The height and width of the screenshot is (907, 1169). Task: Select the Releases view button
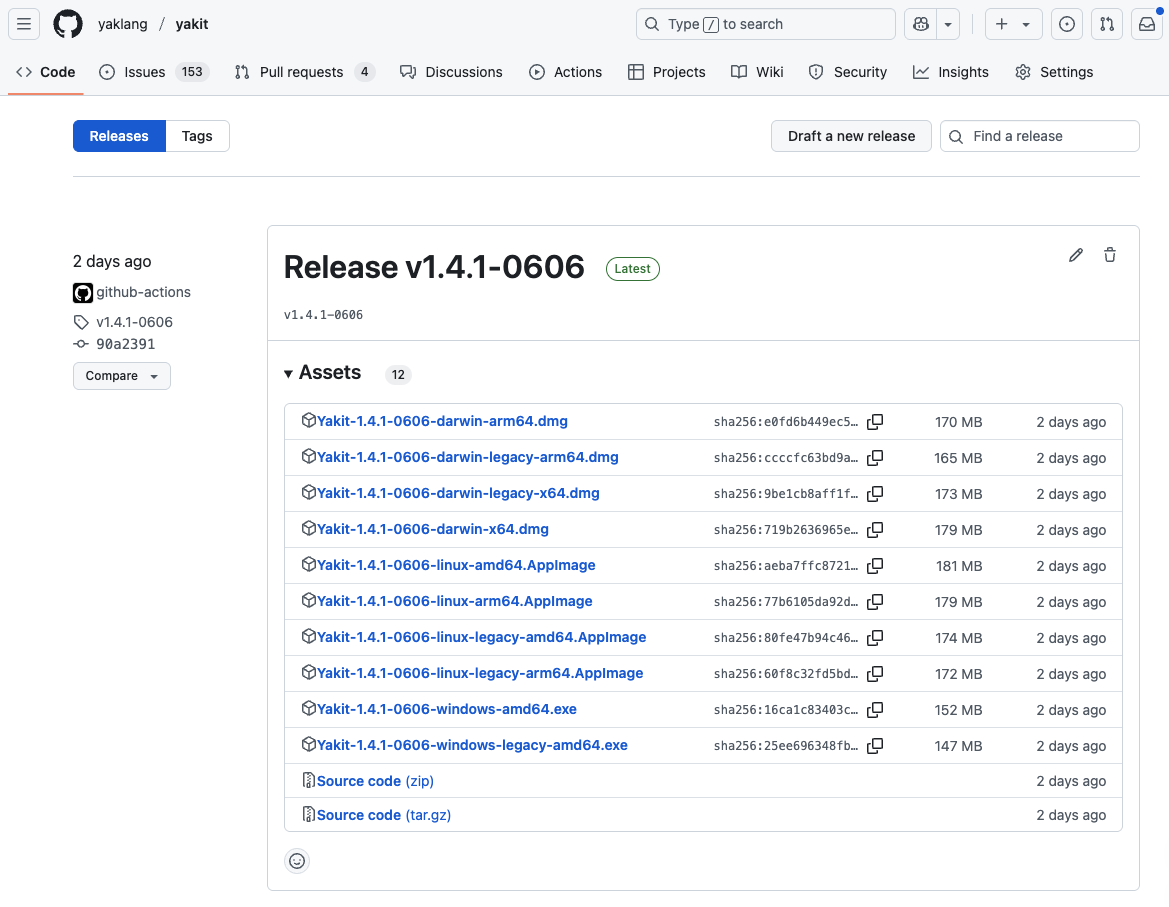[119, 136]
